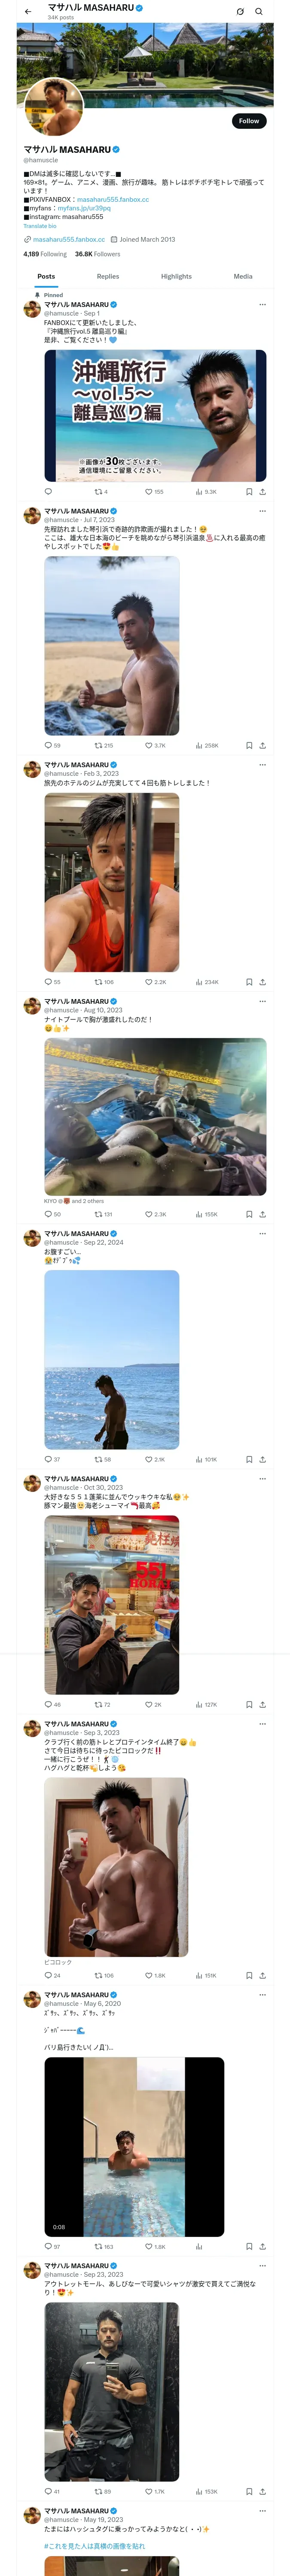View analytics of the Aug 10, 2023 post
This screenshot has width=290, height=2576.
click(x=199, y=1214)
